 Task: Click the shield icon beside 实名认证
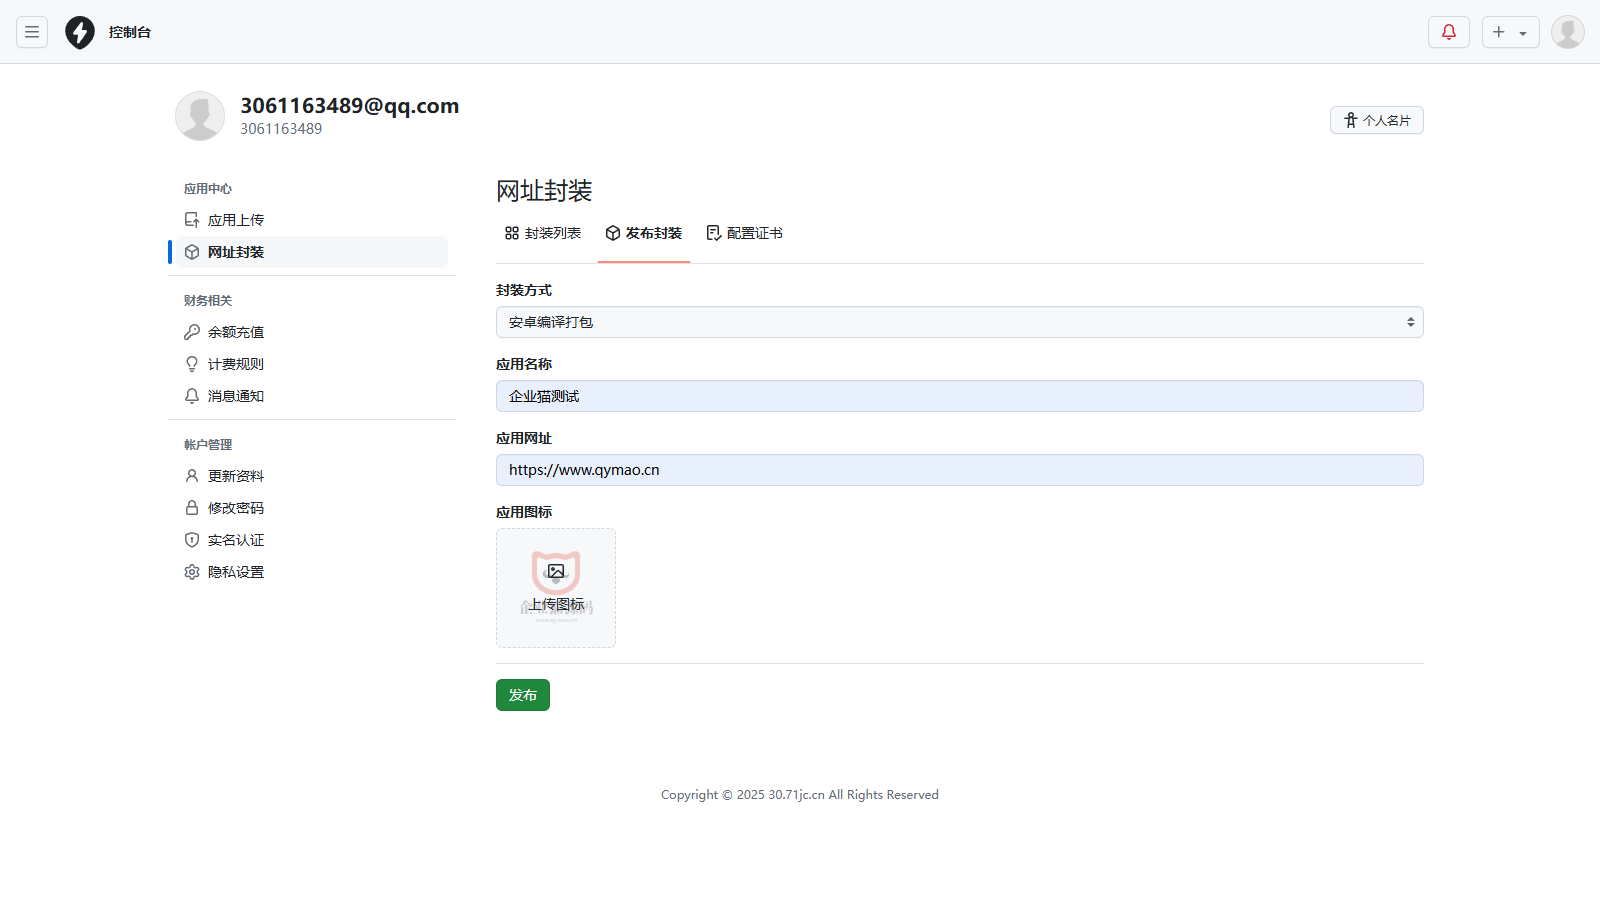click(192, 540)
